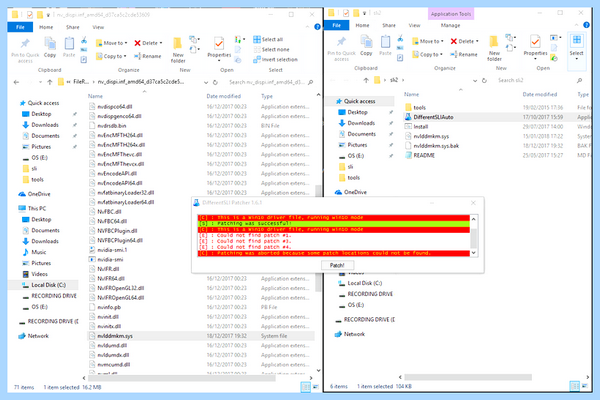Click Invert selection in left window
Screen dimensions: 600x400
tap(275, 59)
